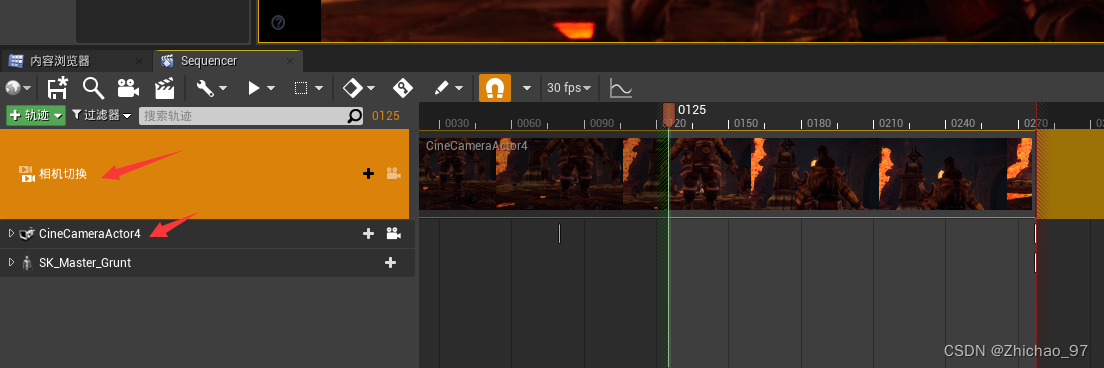Open the curve editor graph icon

pyautogui.click(x=620, y=88)
